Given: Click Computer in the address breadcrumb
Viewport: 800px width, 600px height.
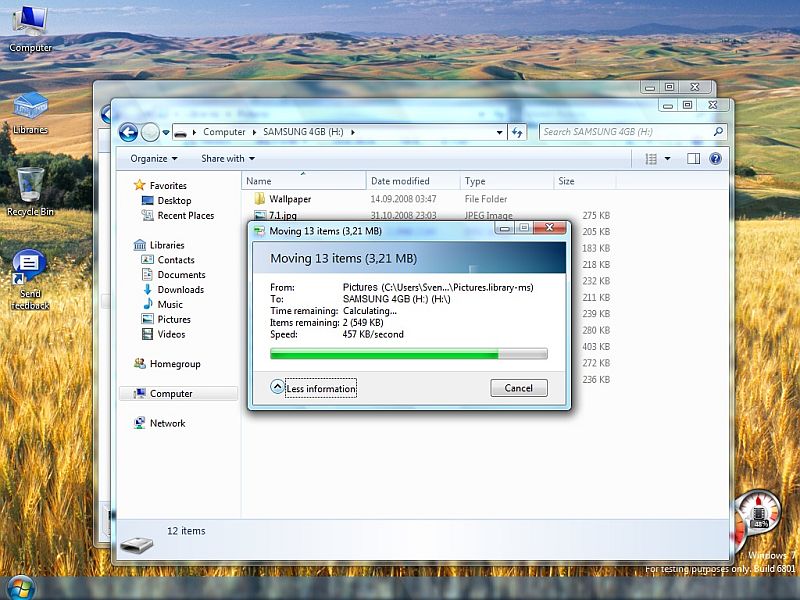Looking at the screenshot, I should pyautogui.click(x=224, y=132).
